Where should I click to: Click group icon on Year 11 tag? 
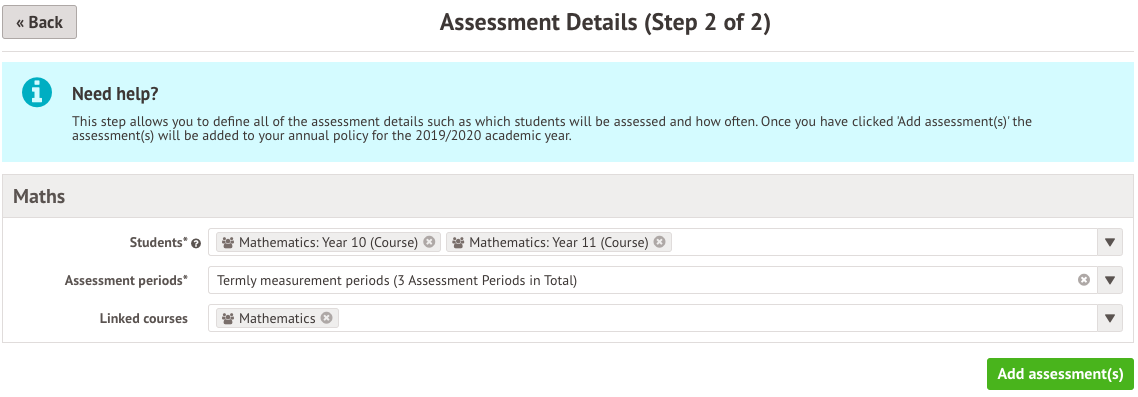tap(458, 242)
